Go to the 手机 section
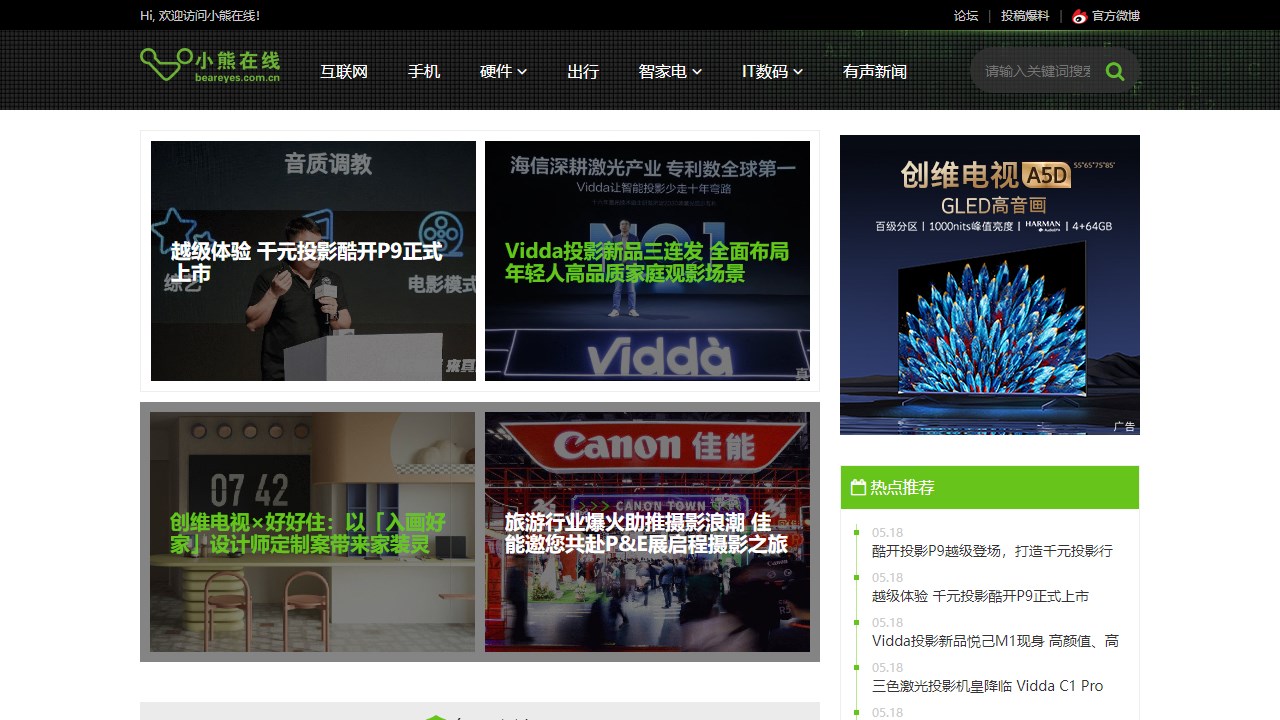 tap(424, 71)
